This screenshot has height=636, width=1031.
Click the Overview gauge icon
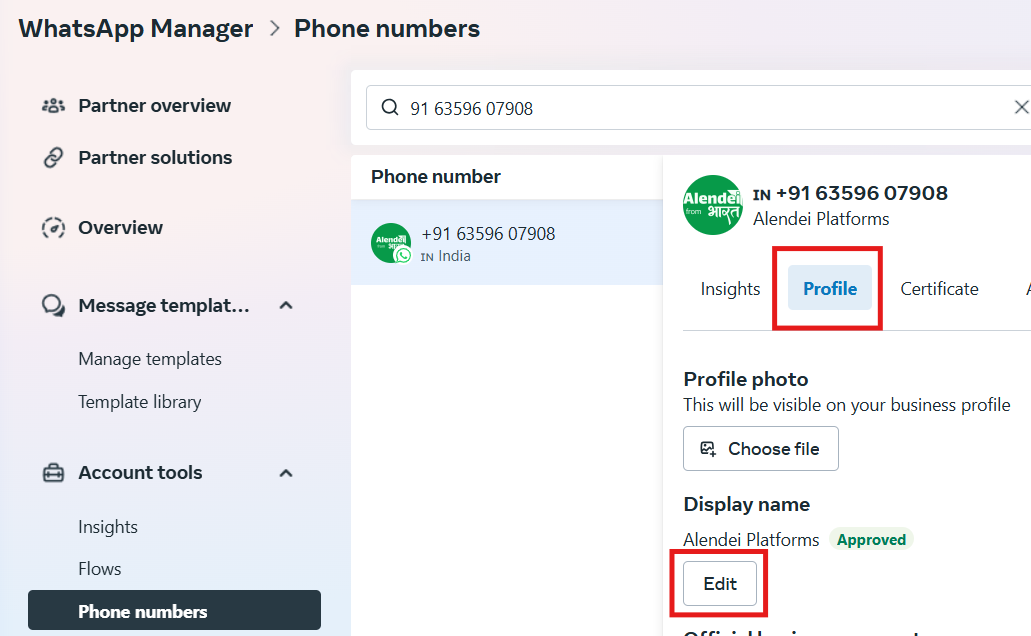53,228
